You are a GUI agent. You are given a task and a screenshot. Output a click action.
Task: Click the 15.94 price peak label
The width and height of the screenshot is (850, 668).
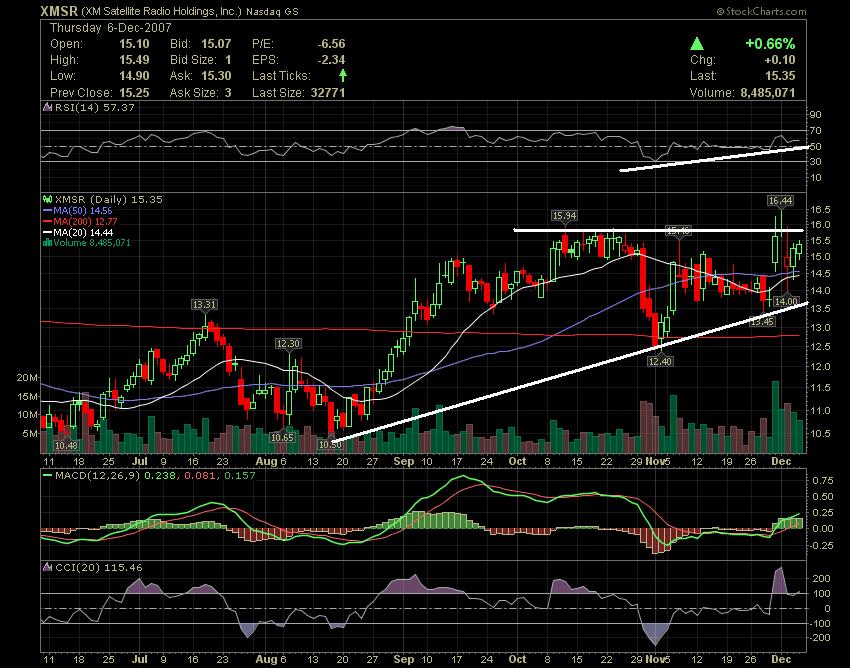[564, 216]
